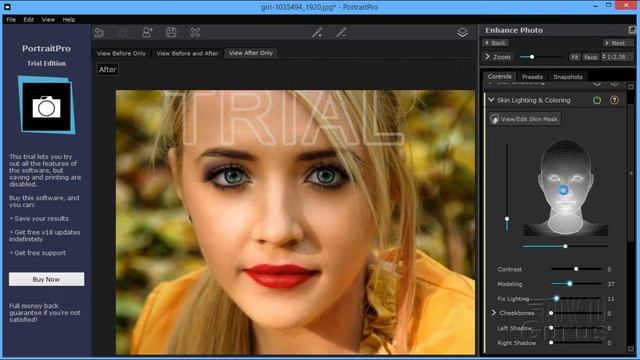Click the After label on preview
Viewport: 640px width, 360px height.
[107, 69]
